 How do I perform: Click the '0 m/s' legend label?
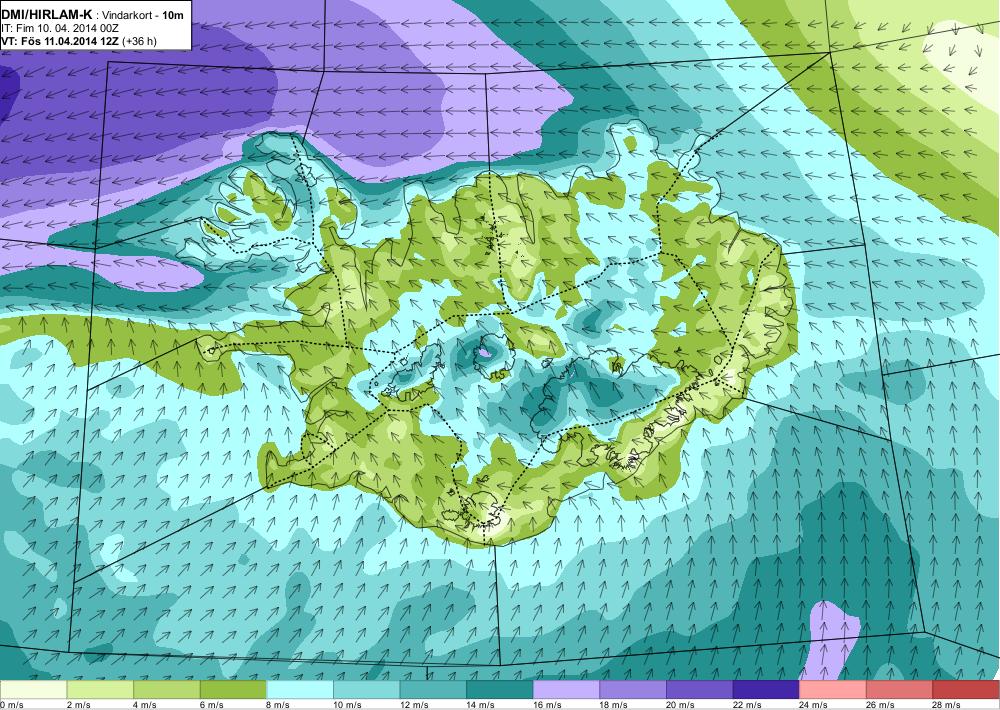(x=11, y=704)
